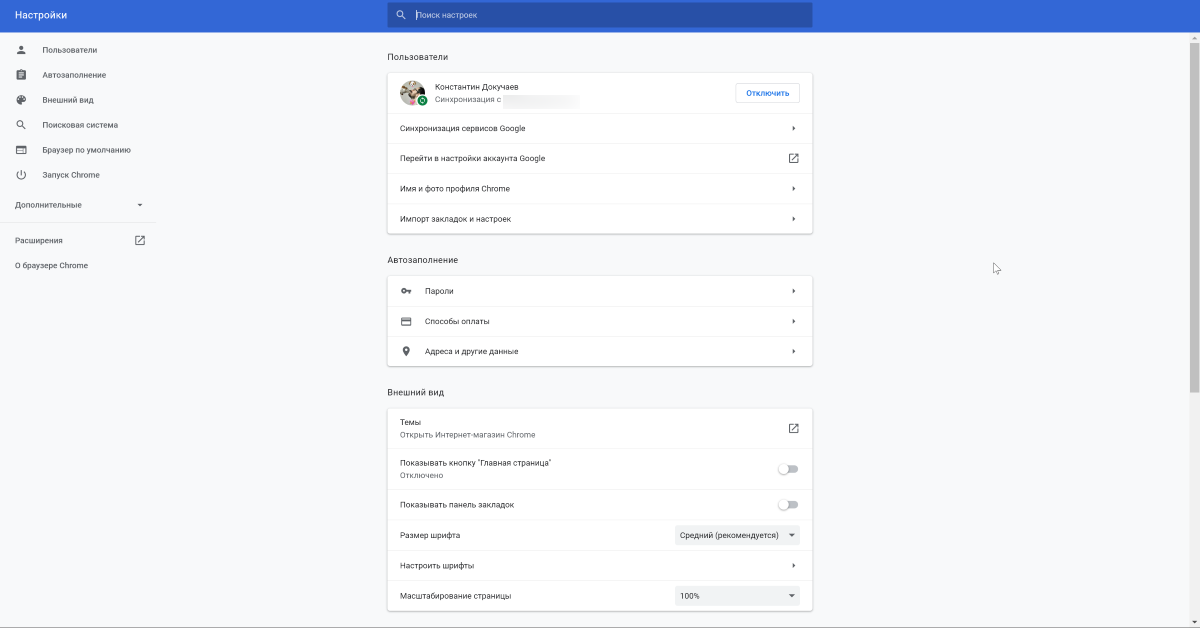Open О браузере Chrome link
1200x628 pixels.
[x=51, y=265]
